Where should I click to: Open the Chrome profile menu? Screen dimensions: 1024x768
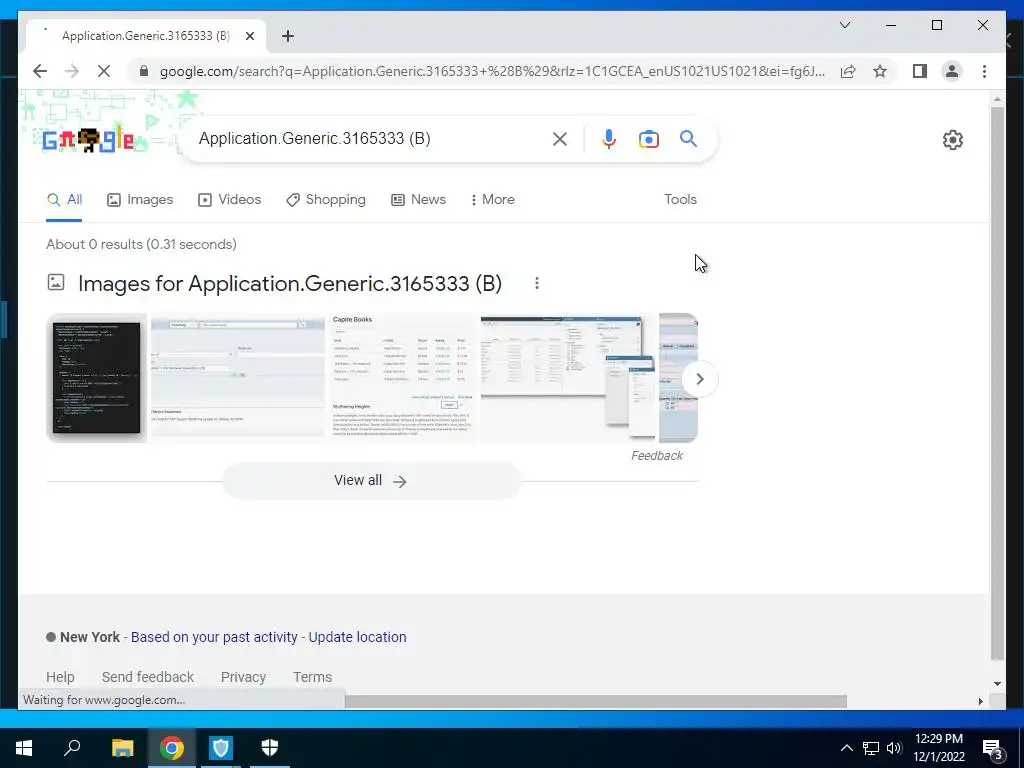tap(952, 71)
